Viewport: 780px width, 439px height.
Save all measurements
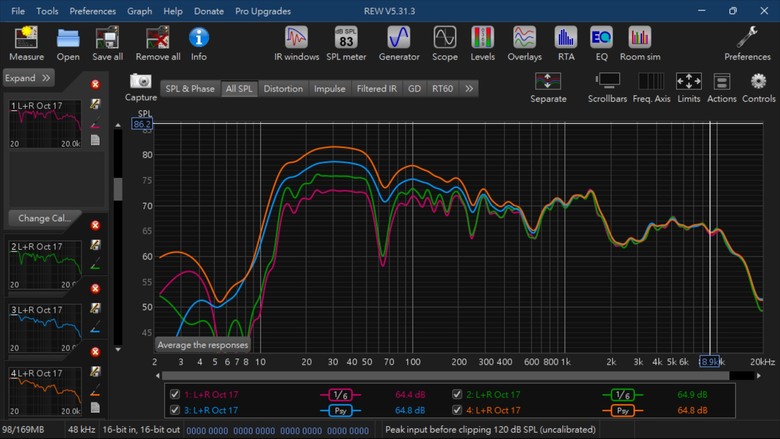(107, 44)
